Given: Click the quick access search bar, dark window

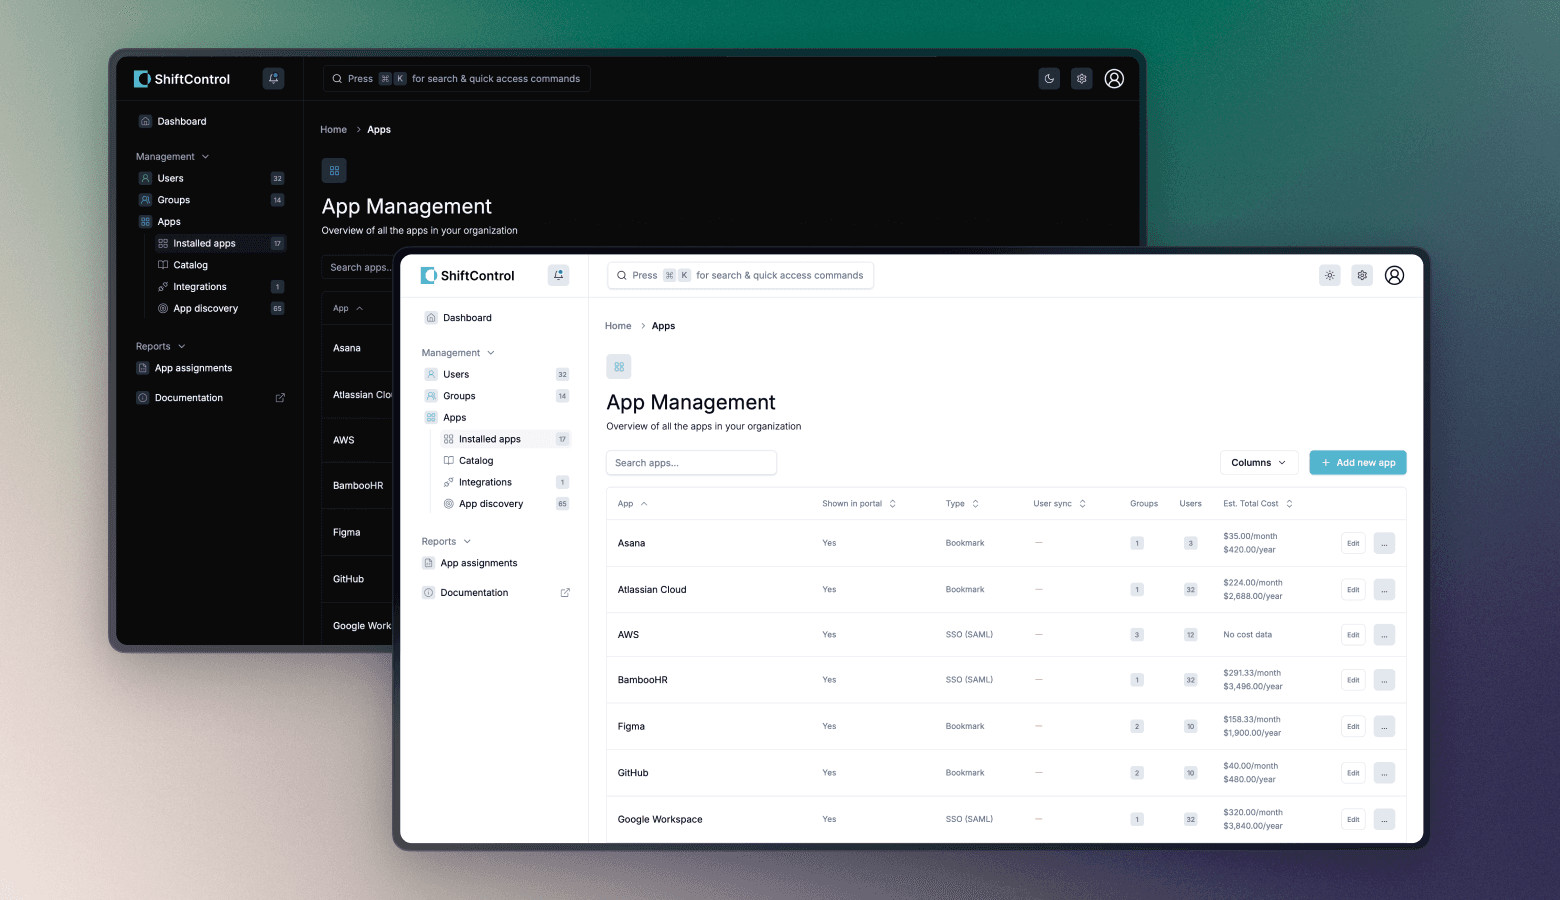Looking at the screenshot, I should pos(456,79).
